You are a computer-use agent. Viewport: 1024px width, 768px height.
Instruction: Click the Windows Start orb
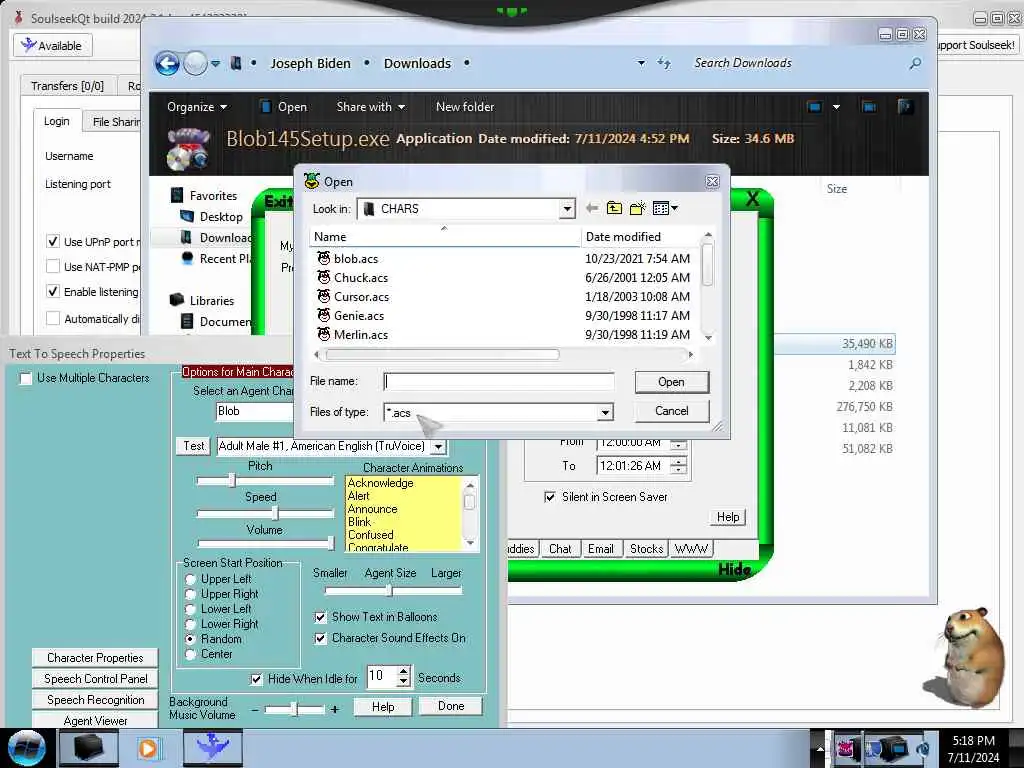click(27, 748)
